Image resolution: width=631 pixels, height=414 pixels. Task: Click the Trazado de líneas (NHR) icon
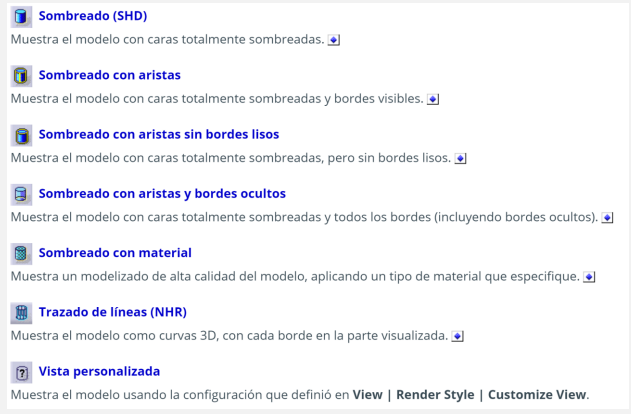point(20,312)
